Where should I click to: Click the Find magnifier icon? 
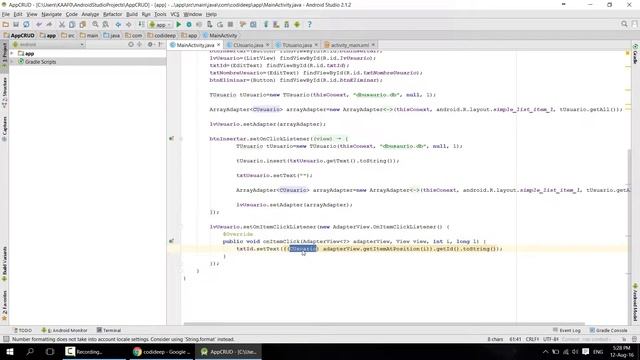pyautogui.click(x=95, y=24)
